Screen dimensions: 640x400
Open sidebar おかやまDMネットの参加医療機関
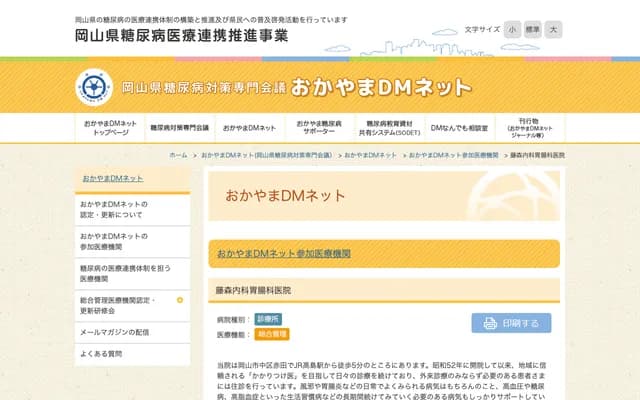click(133, 242)
